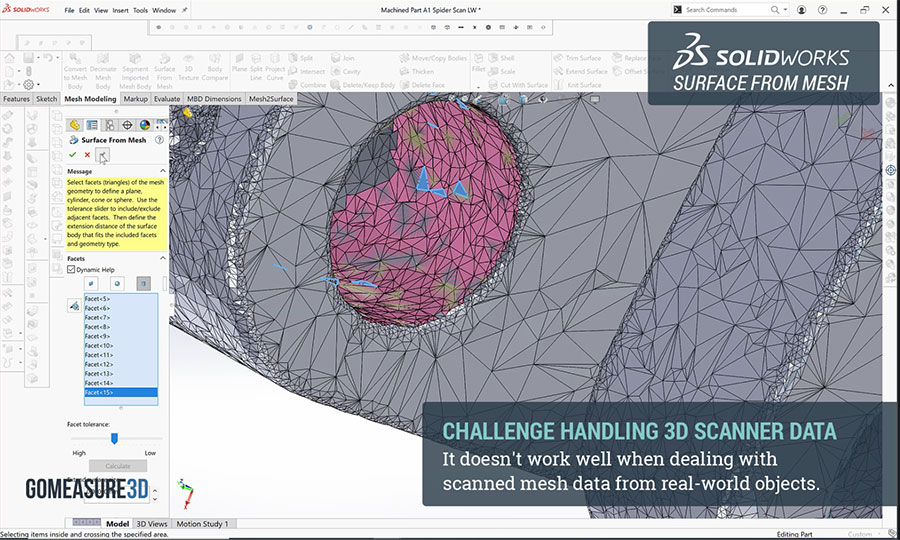Image resolution: width=900 pixels, height=540 pixels.
Task: Open the DimXpertManager crosshair tab icon
Action: 127,125
